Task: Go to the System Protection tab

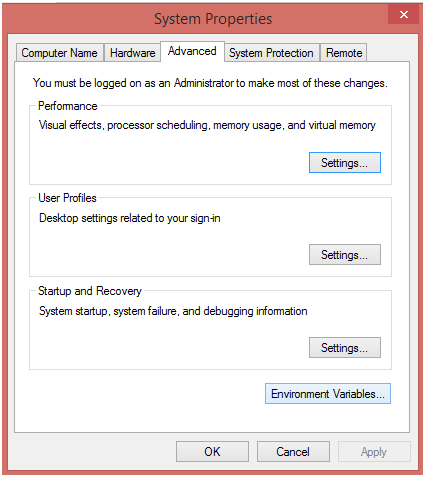Action: point(271,53)
